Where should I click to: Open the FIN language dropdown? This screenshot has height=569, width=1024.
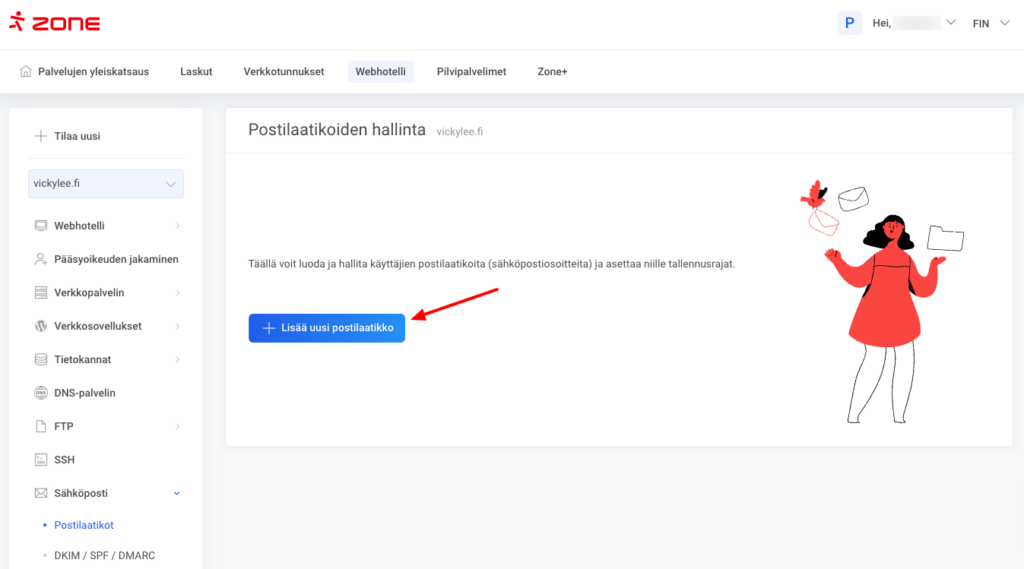pyautogui.click(x=990, y=23)
